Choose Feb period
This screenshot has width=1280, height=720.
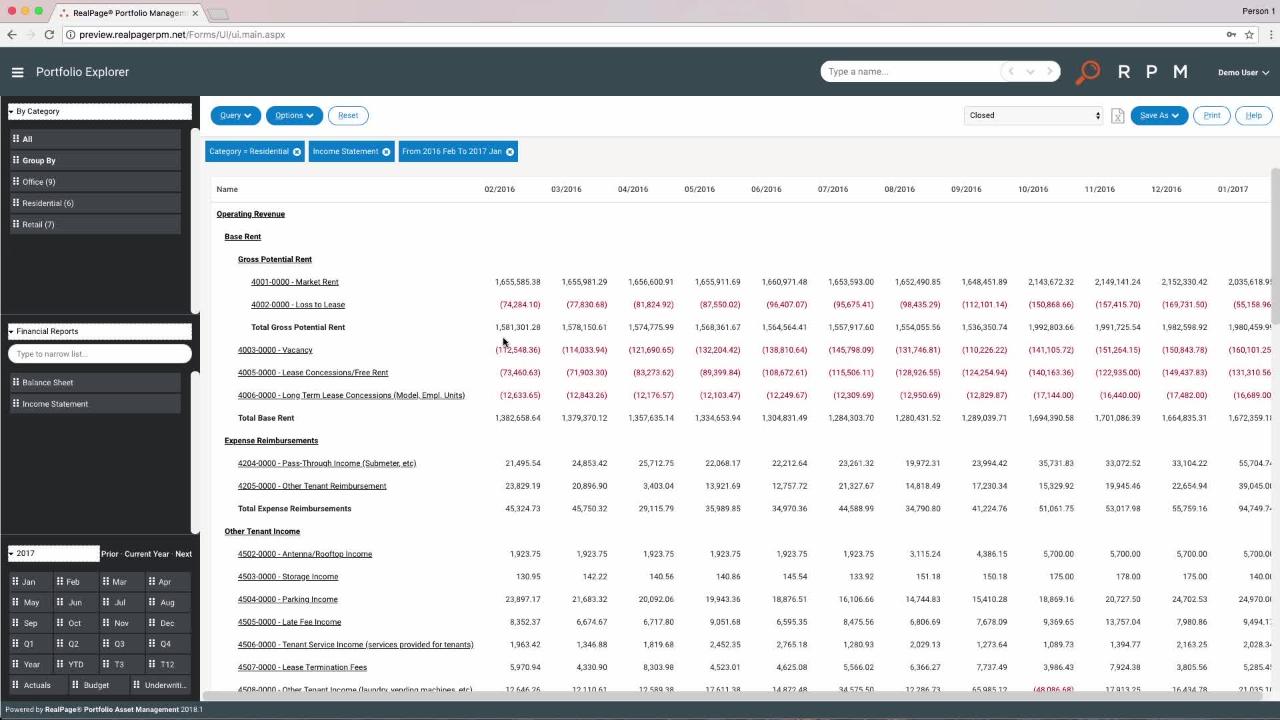coord(75,582)
